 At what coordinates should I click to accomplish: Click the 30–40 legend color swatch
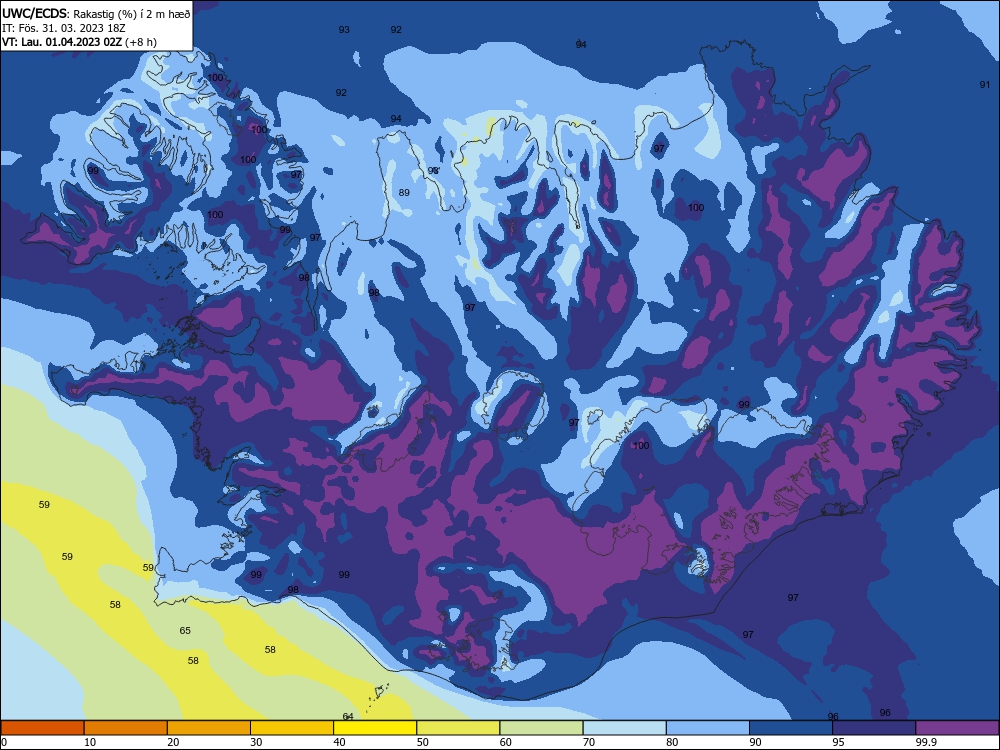click(x=292, y=728)
